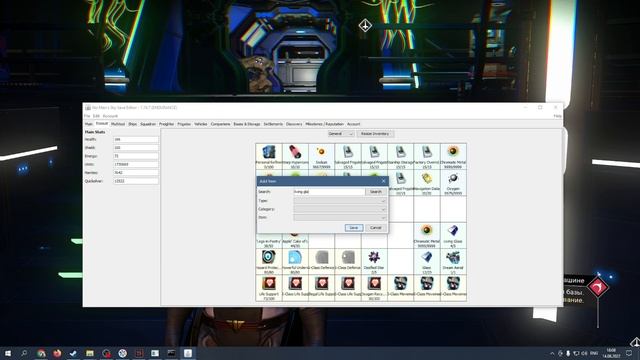The height and width of the screenshot is (360, 640).
Task: Click the Search button in Add Item
Action: pyautogui.click(x=376, y=192)
